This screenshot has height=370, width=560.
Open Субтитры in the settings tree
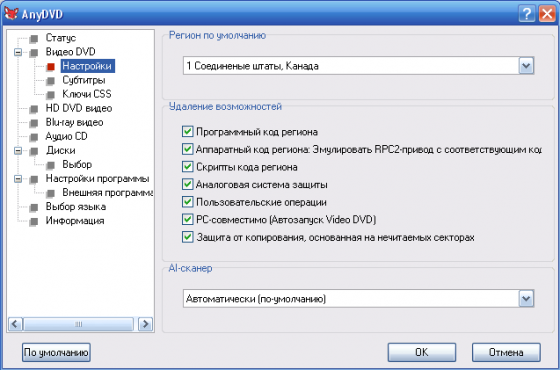(x=84, y=80)
